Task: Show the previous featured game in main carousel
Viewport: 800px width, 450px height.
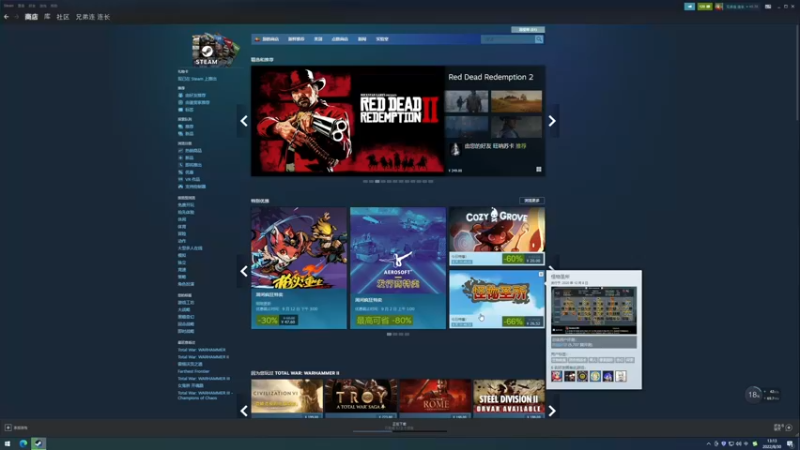Action: (244, 121)
